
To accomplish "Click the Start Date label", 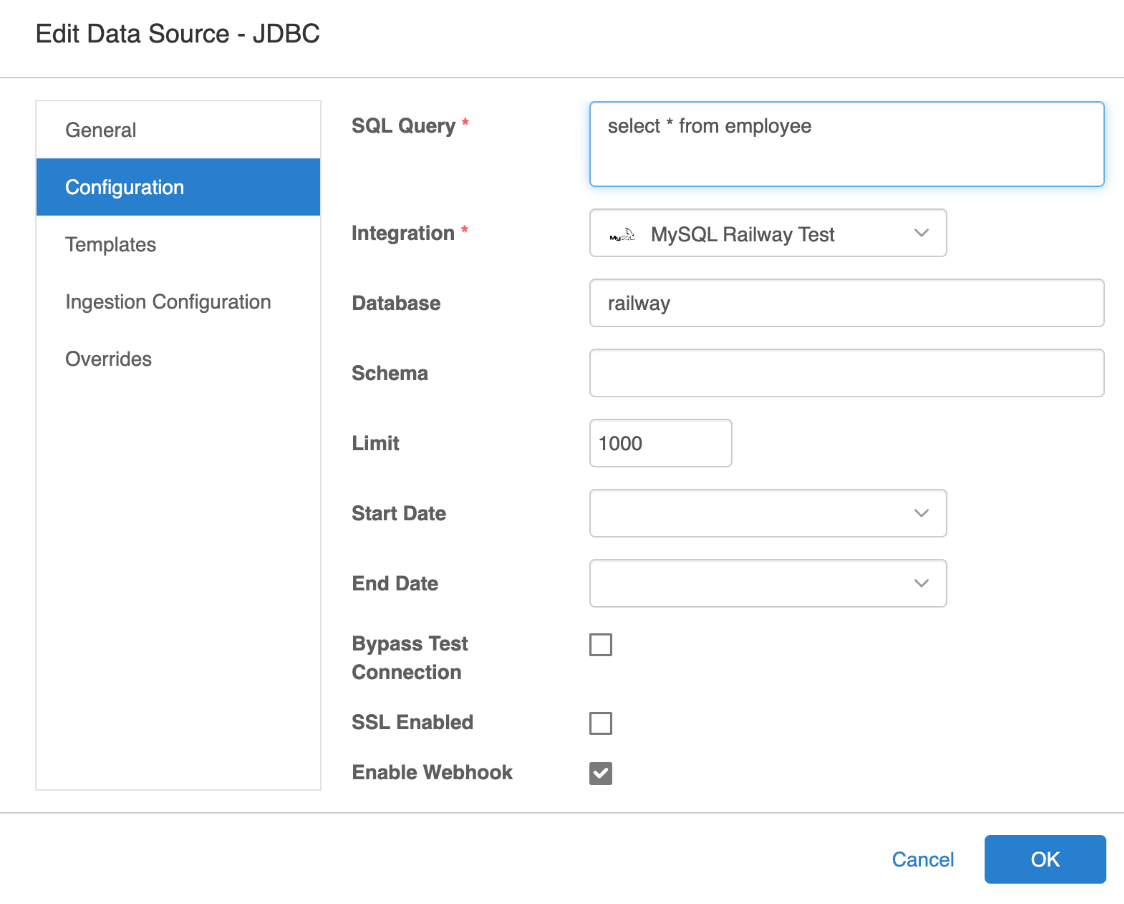I will [x=399, y=513].
